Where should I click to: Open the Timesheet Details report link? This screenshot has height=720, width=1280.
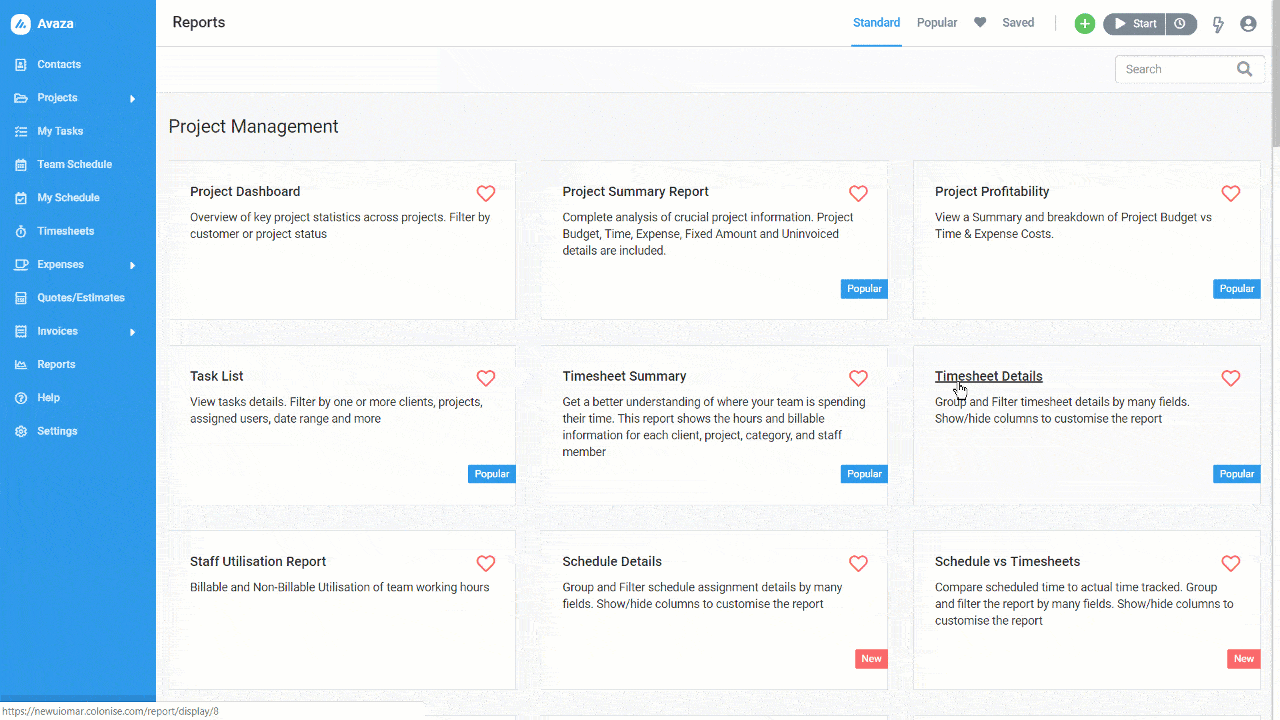pos(988,376)
